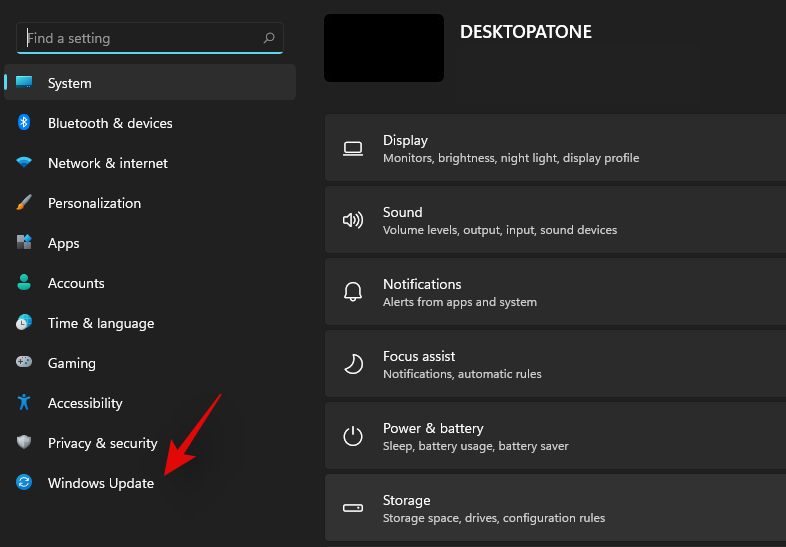Click the paintbrush icon for Personalization
Viewport: 786px width, 547px height.
(24, 203)
